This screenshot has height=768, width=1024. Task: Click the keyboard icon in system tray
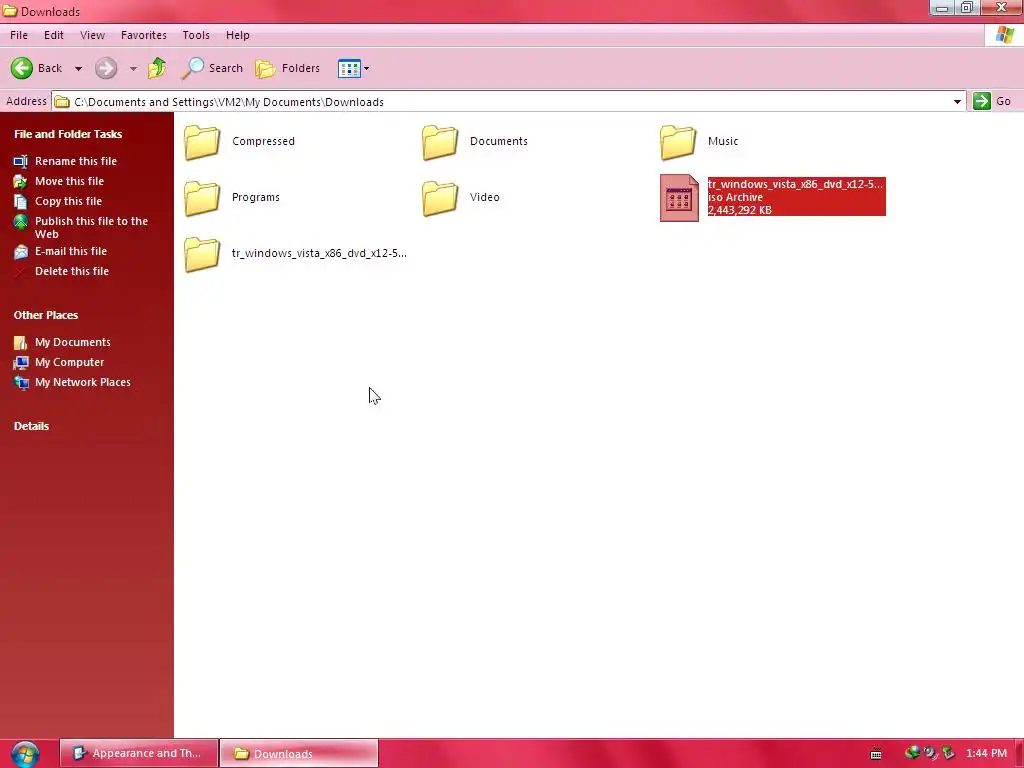[876, 754]
